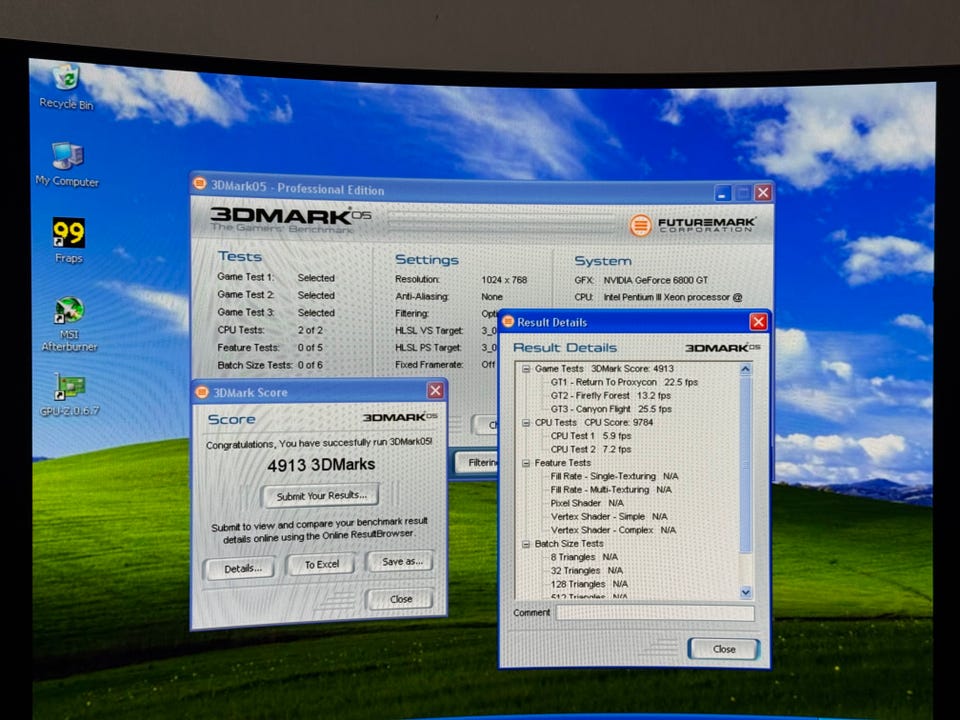The width and height of the screenshot is (960, 720).
Task: Close the 3DMark Score window via X
Action: [435, 391]
